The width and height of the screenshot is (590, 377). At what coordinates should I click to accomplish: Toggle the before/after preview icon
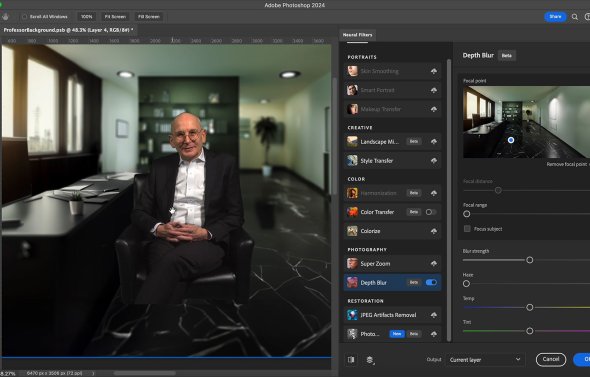point(351,360)
